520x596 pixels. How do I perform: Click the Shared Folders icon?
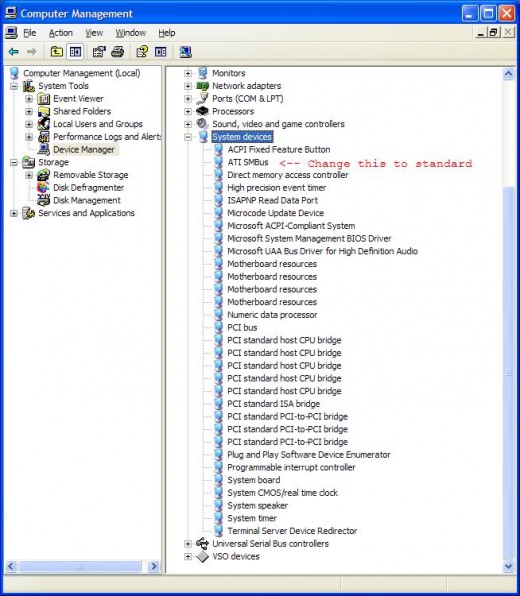(44, 111)
